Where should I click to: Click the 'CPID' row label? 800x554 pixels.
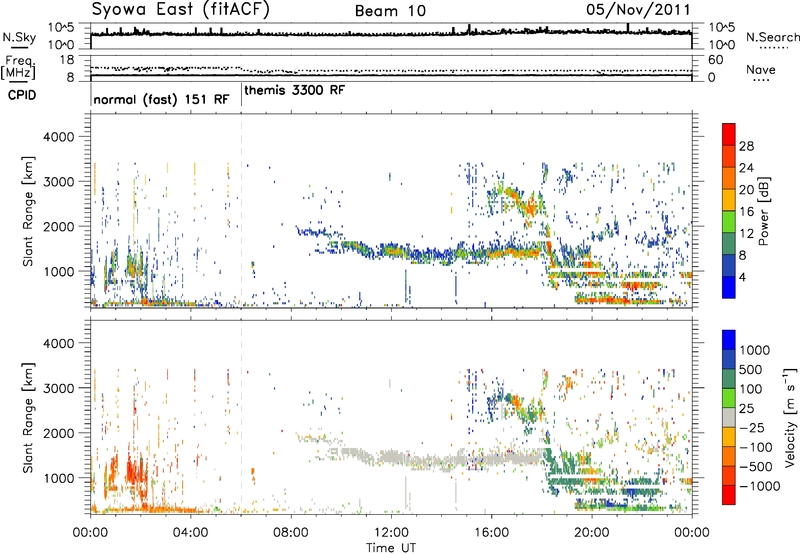pos(22,95)
